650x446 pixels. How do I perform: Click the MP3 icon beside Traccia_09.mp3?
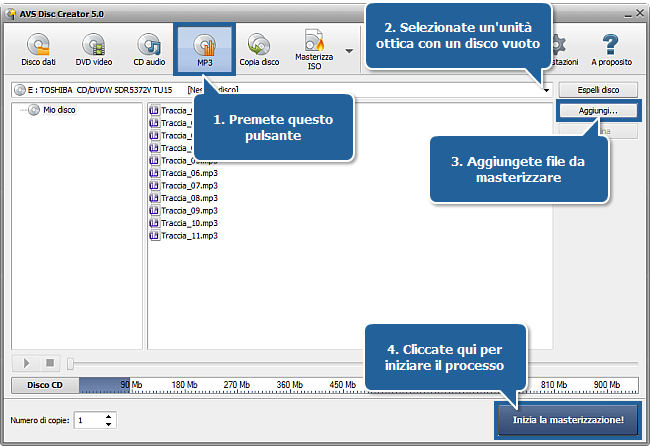154,210
